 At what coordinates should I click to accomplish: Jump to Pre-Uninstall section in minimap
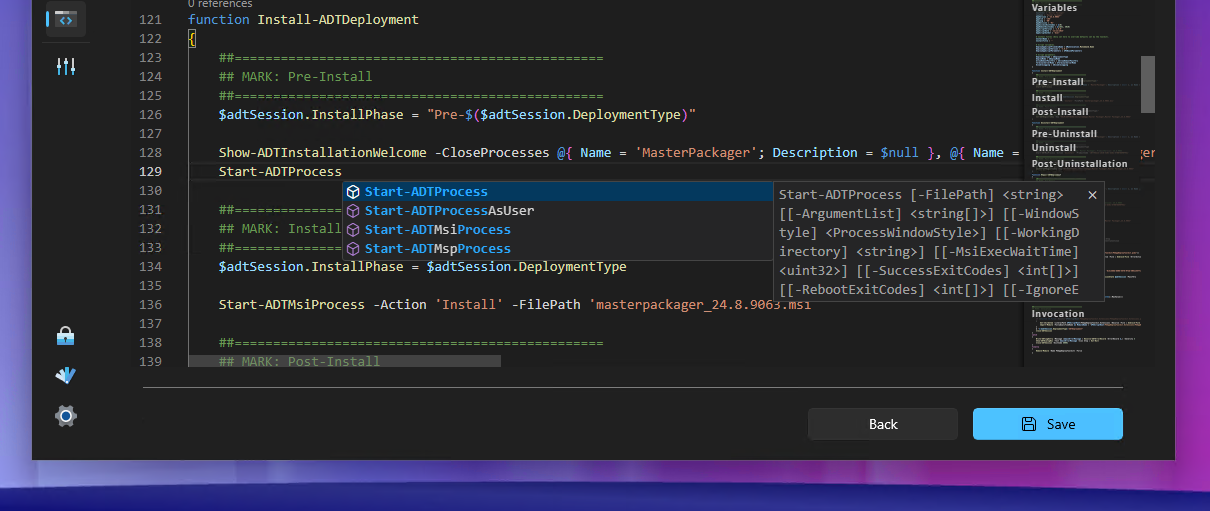(1064, 134)
